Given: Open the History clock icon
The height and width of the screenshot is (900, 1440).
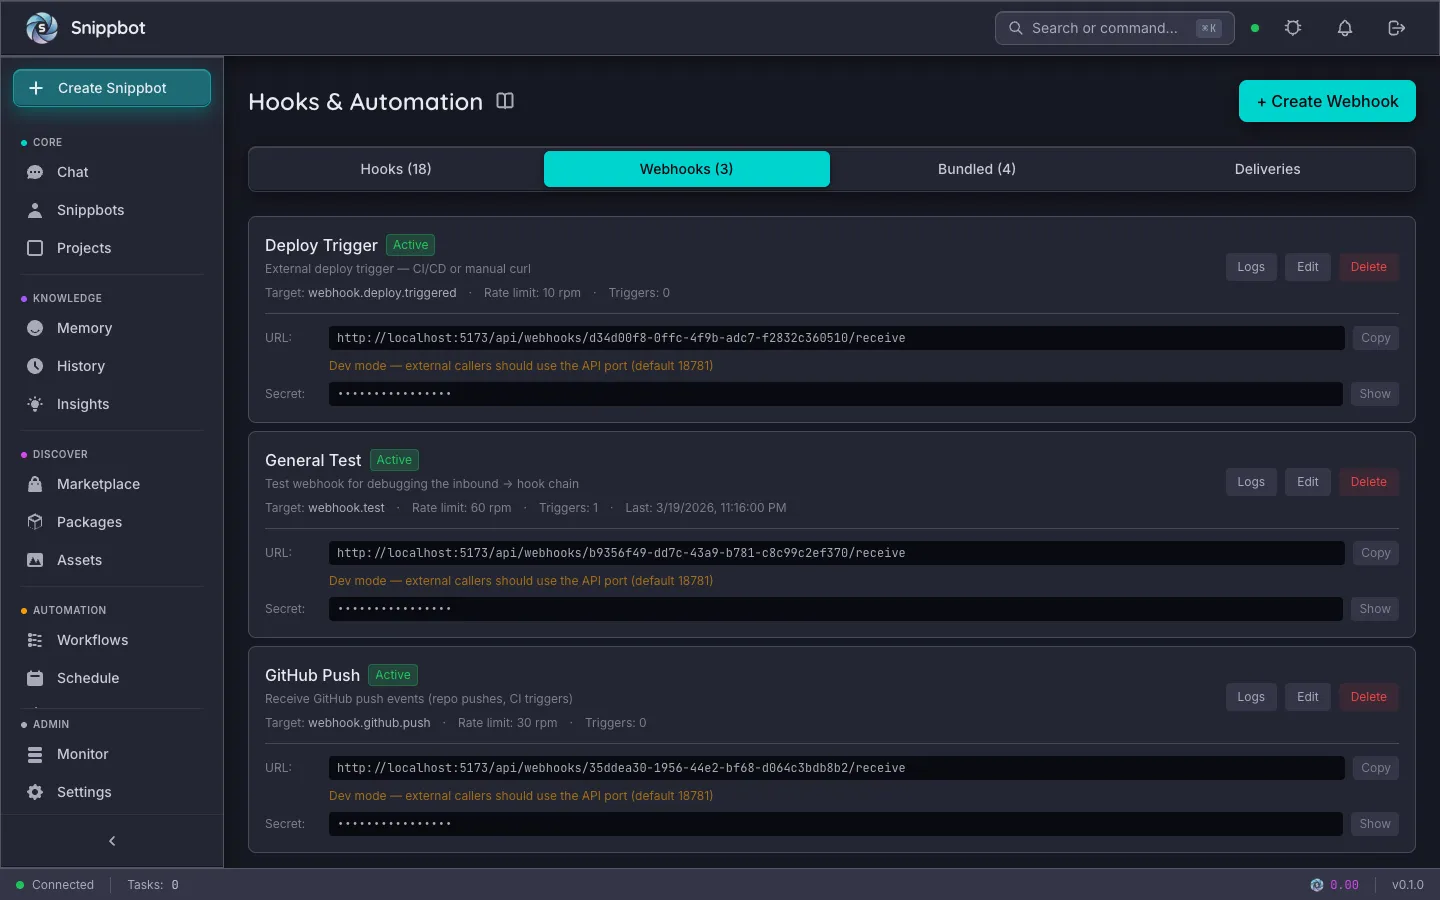Looking at the screenshot, I should [x=35, y=366].
